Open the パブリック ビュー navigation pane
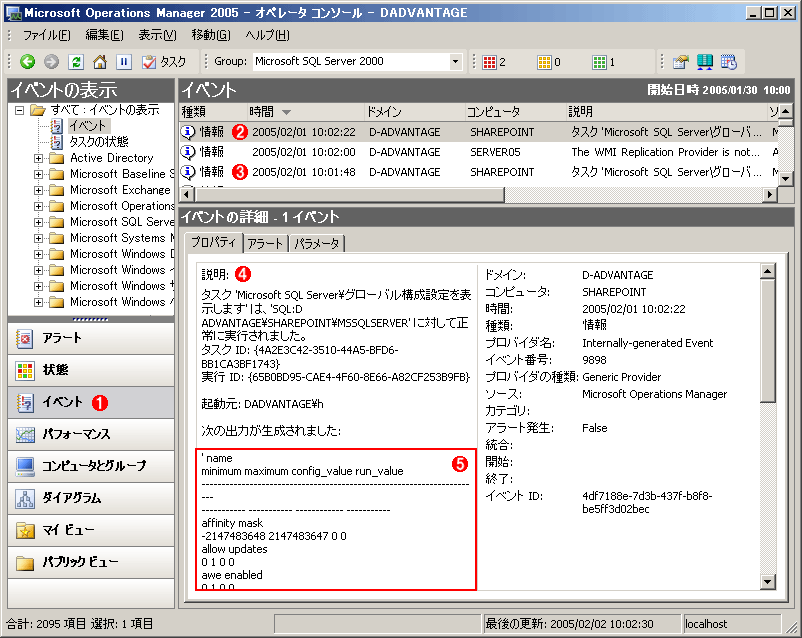This screenshot has height=638, width=802. click(91, 562)
